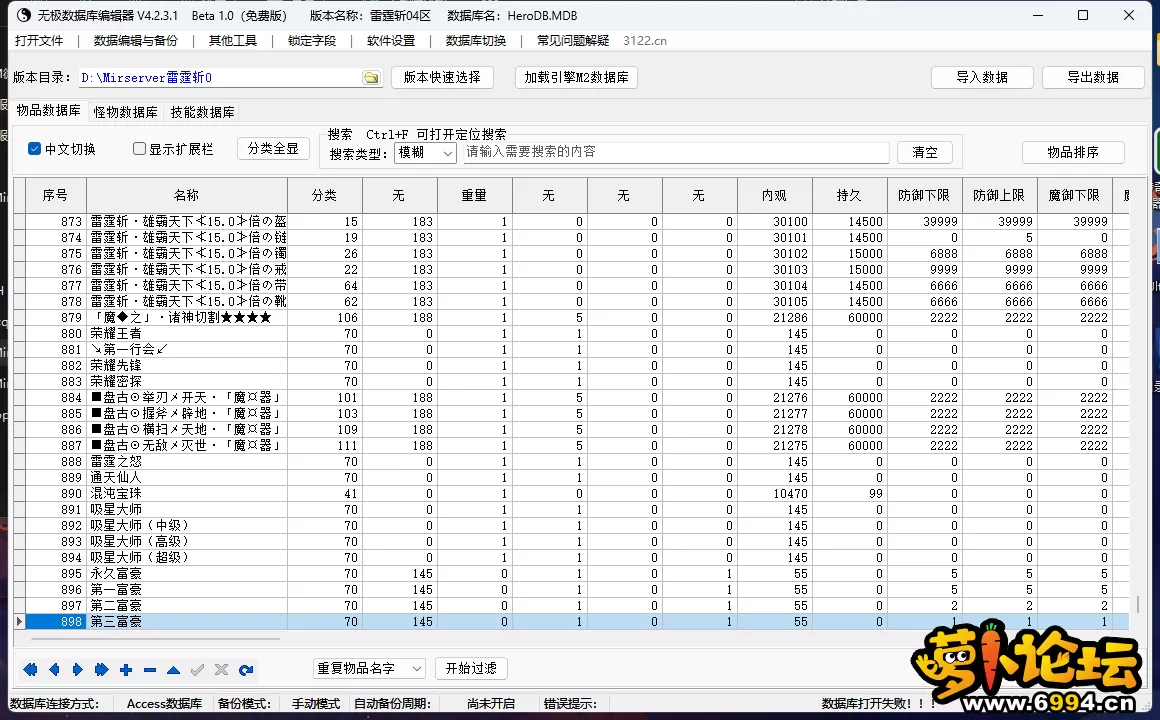This screenshot has height=720, width=1160.
Task: Click the 清空 search button
Action: 925,152
